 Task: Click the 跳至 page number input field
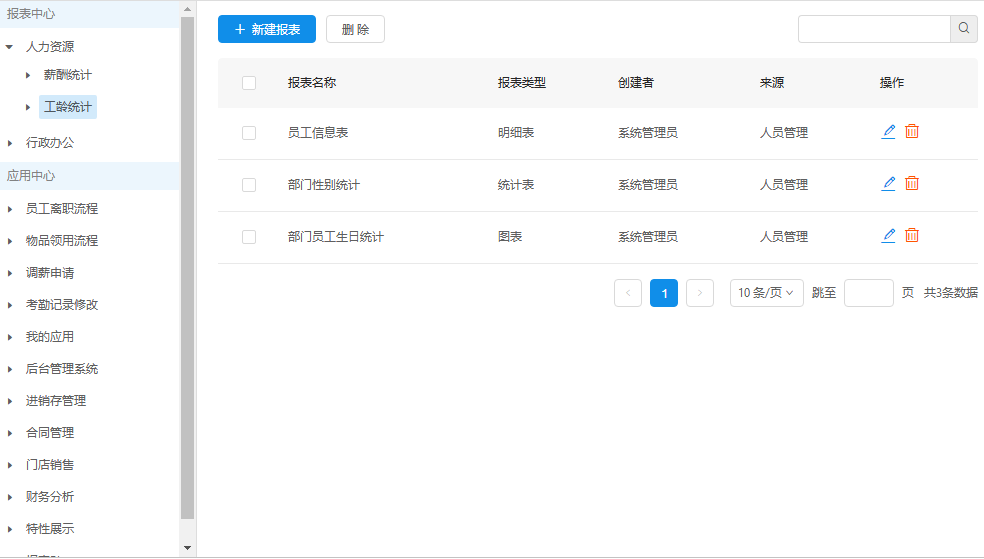868,293
